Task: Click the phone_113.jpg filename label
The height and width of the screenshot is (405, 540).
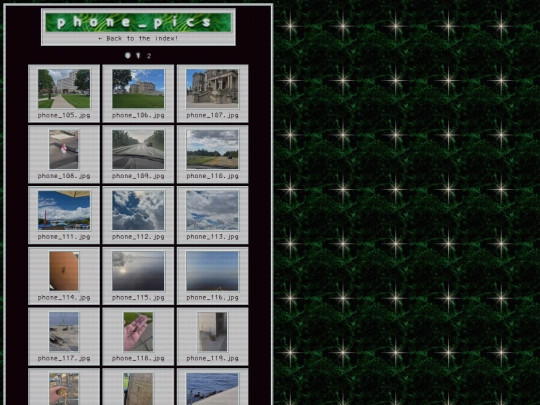Action: point(212,237)
